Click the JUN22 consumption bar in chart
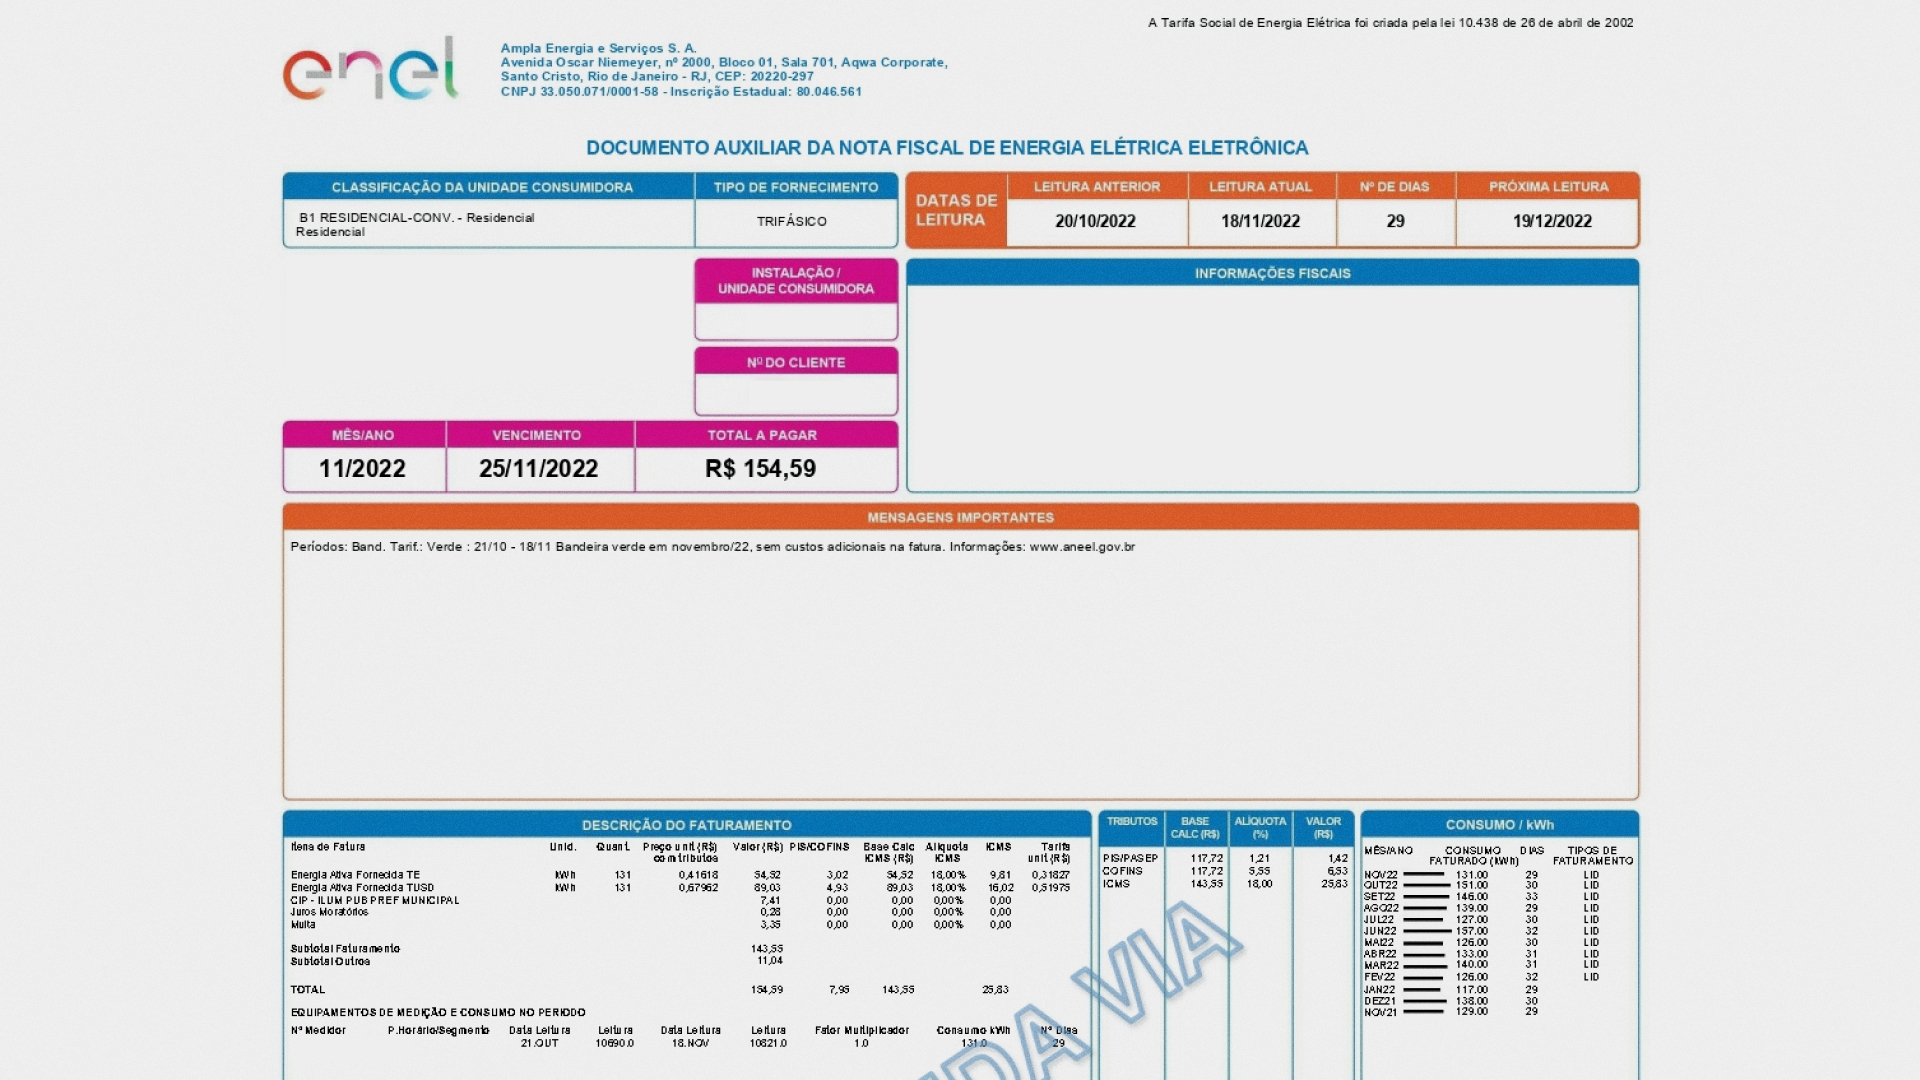This screenshot has height=1080, width=1920. pyautogui.click(x=1427, y=931)
